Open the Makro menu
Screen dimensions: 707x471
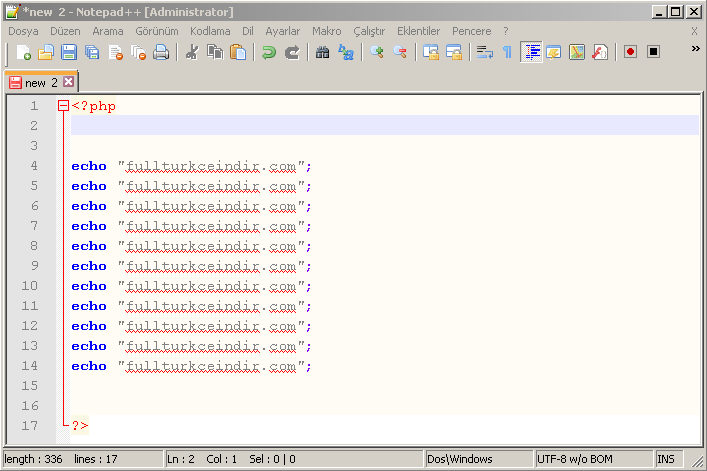click(327, 31)
